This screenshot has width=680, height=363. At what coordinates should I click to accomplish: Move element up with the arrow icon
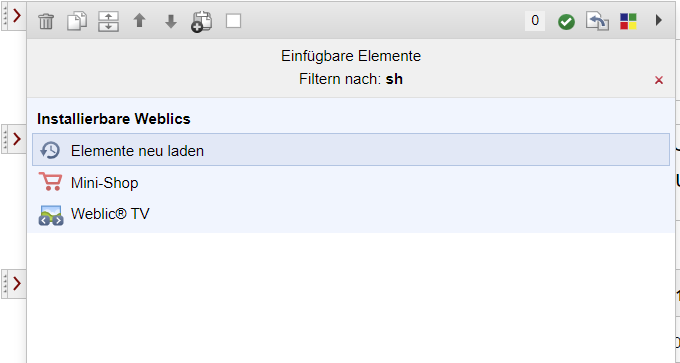[x=139, y=20]
